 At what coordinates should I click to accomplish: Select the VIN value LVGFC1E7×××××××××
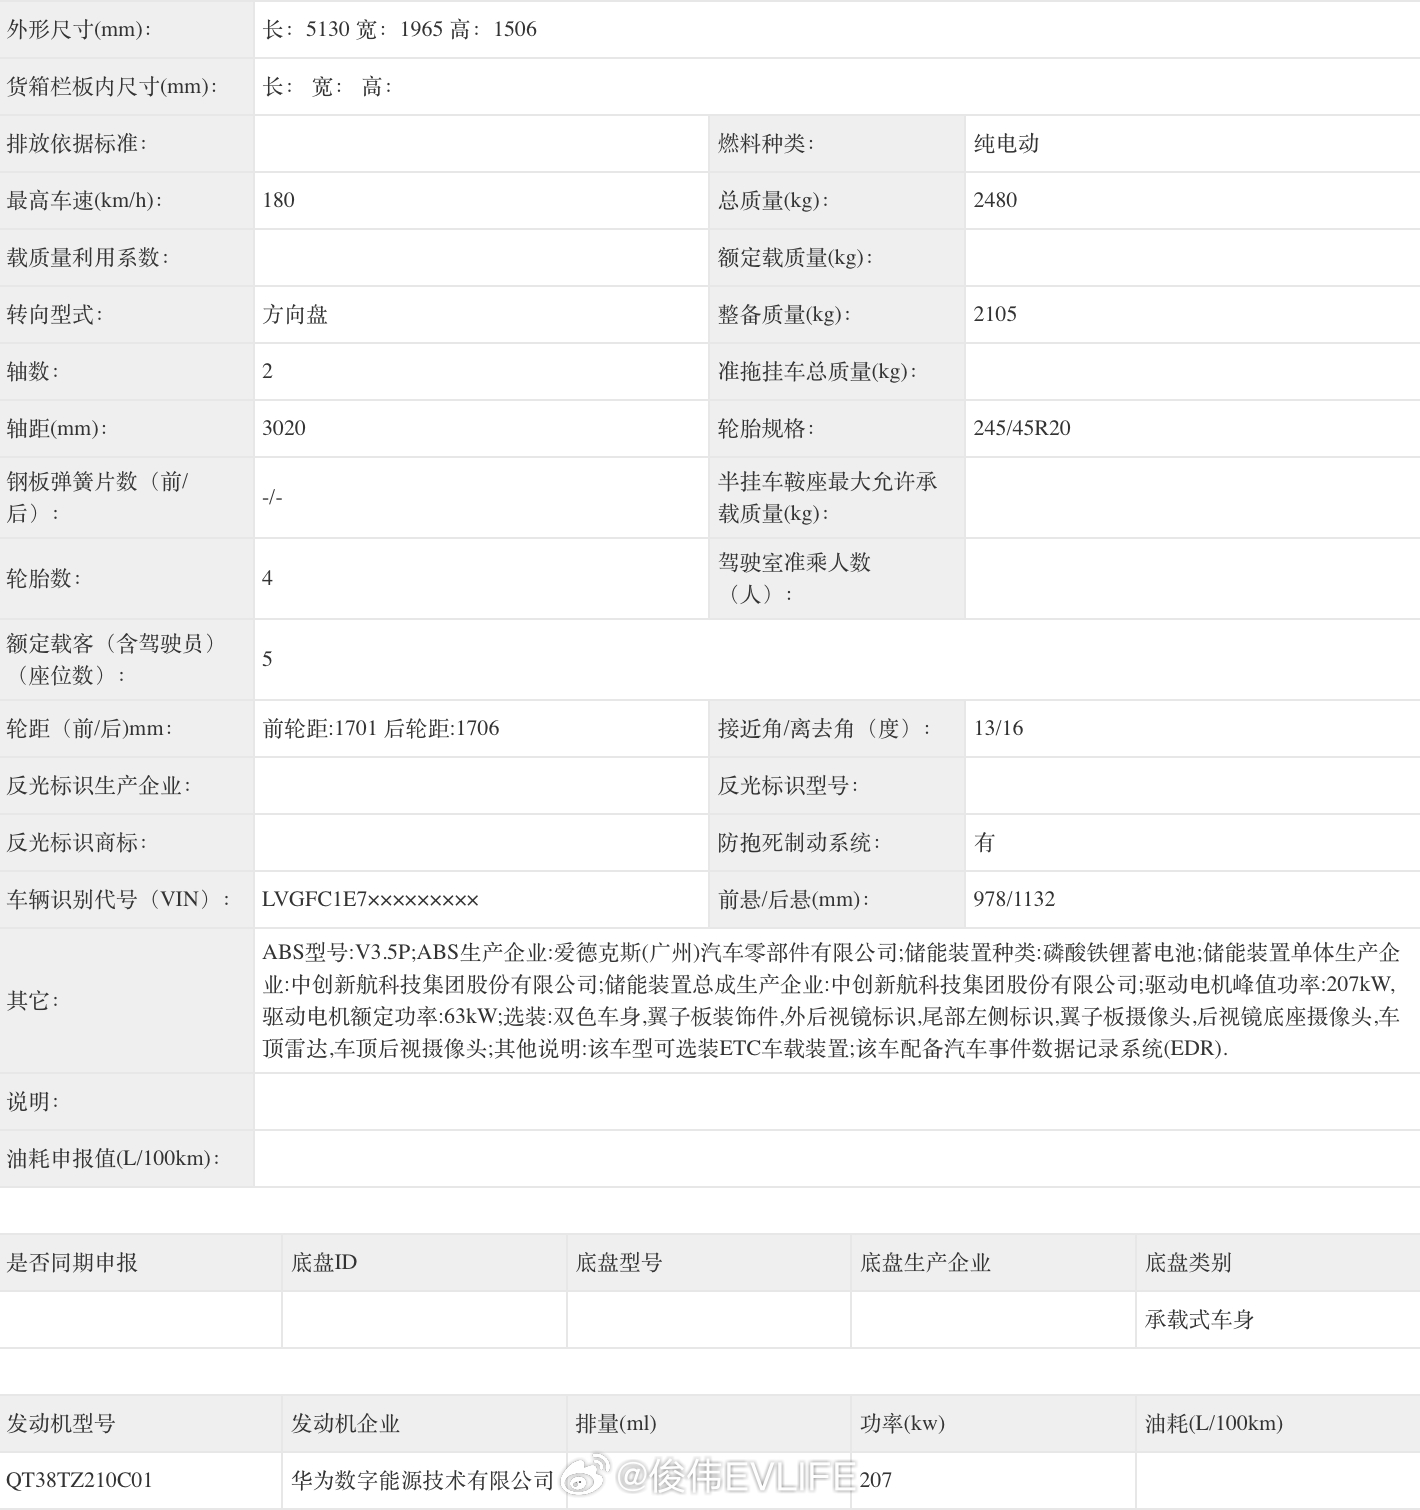[x=370, y=899]
